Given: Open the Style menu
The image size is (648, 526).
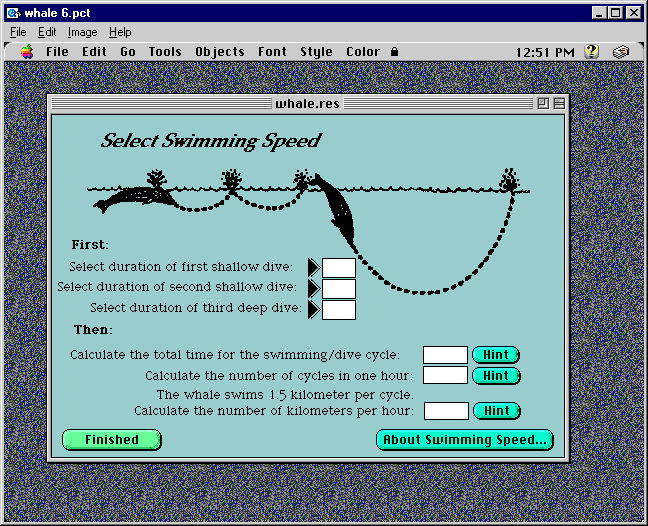Looking at the screenshot, I should (x=316, y=52).
